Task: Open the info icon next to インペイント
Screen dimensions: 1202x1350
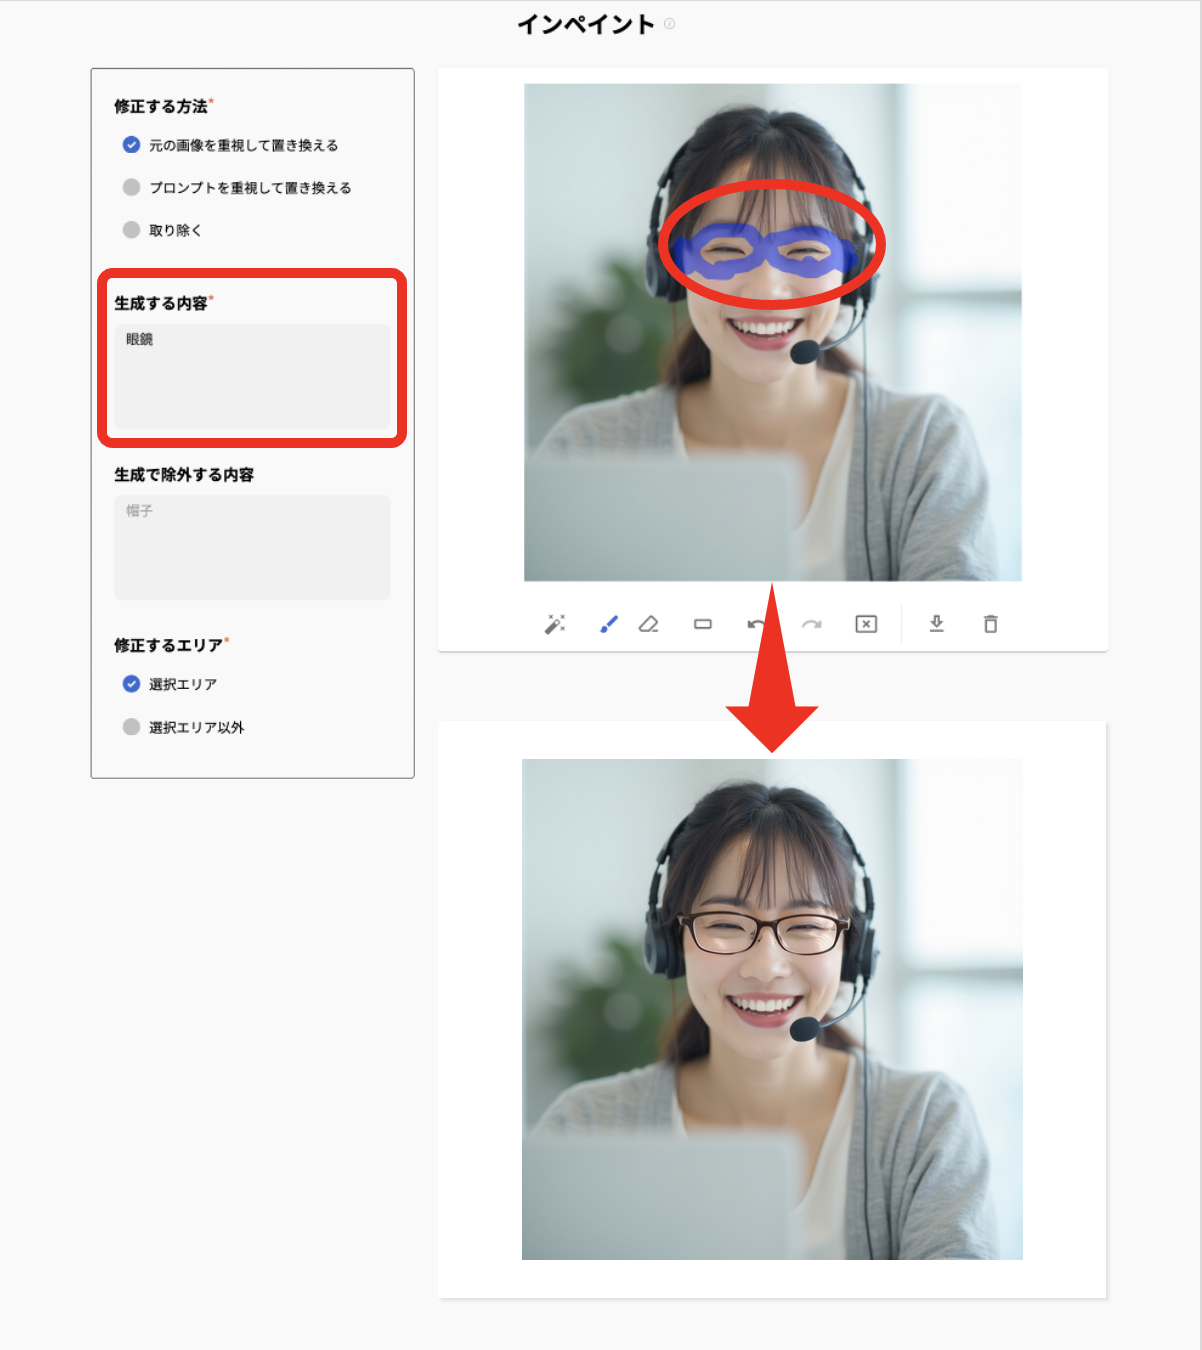Action: (669, 24)
